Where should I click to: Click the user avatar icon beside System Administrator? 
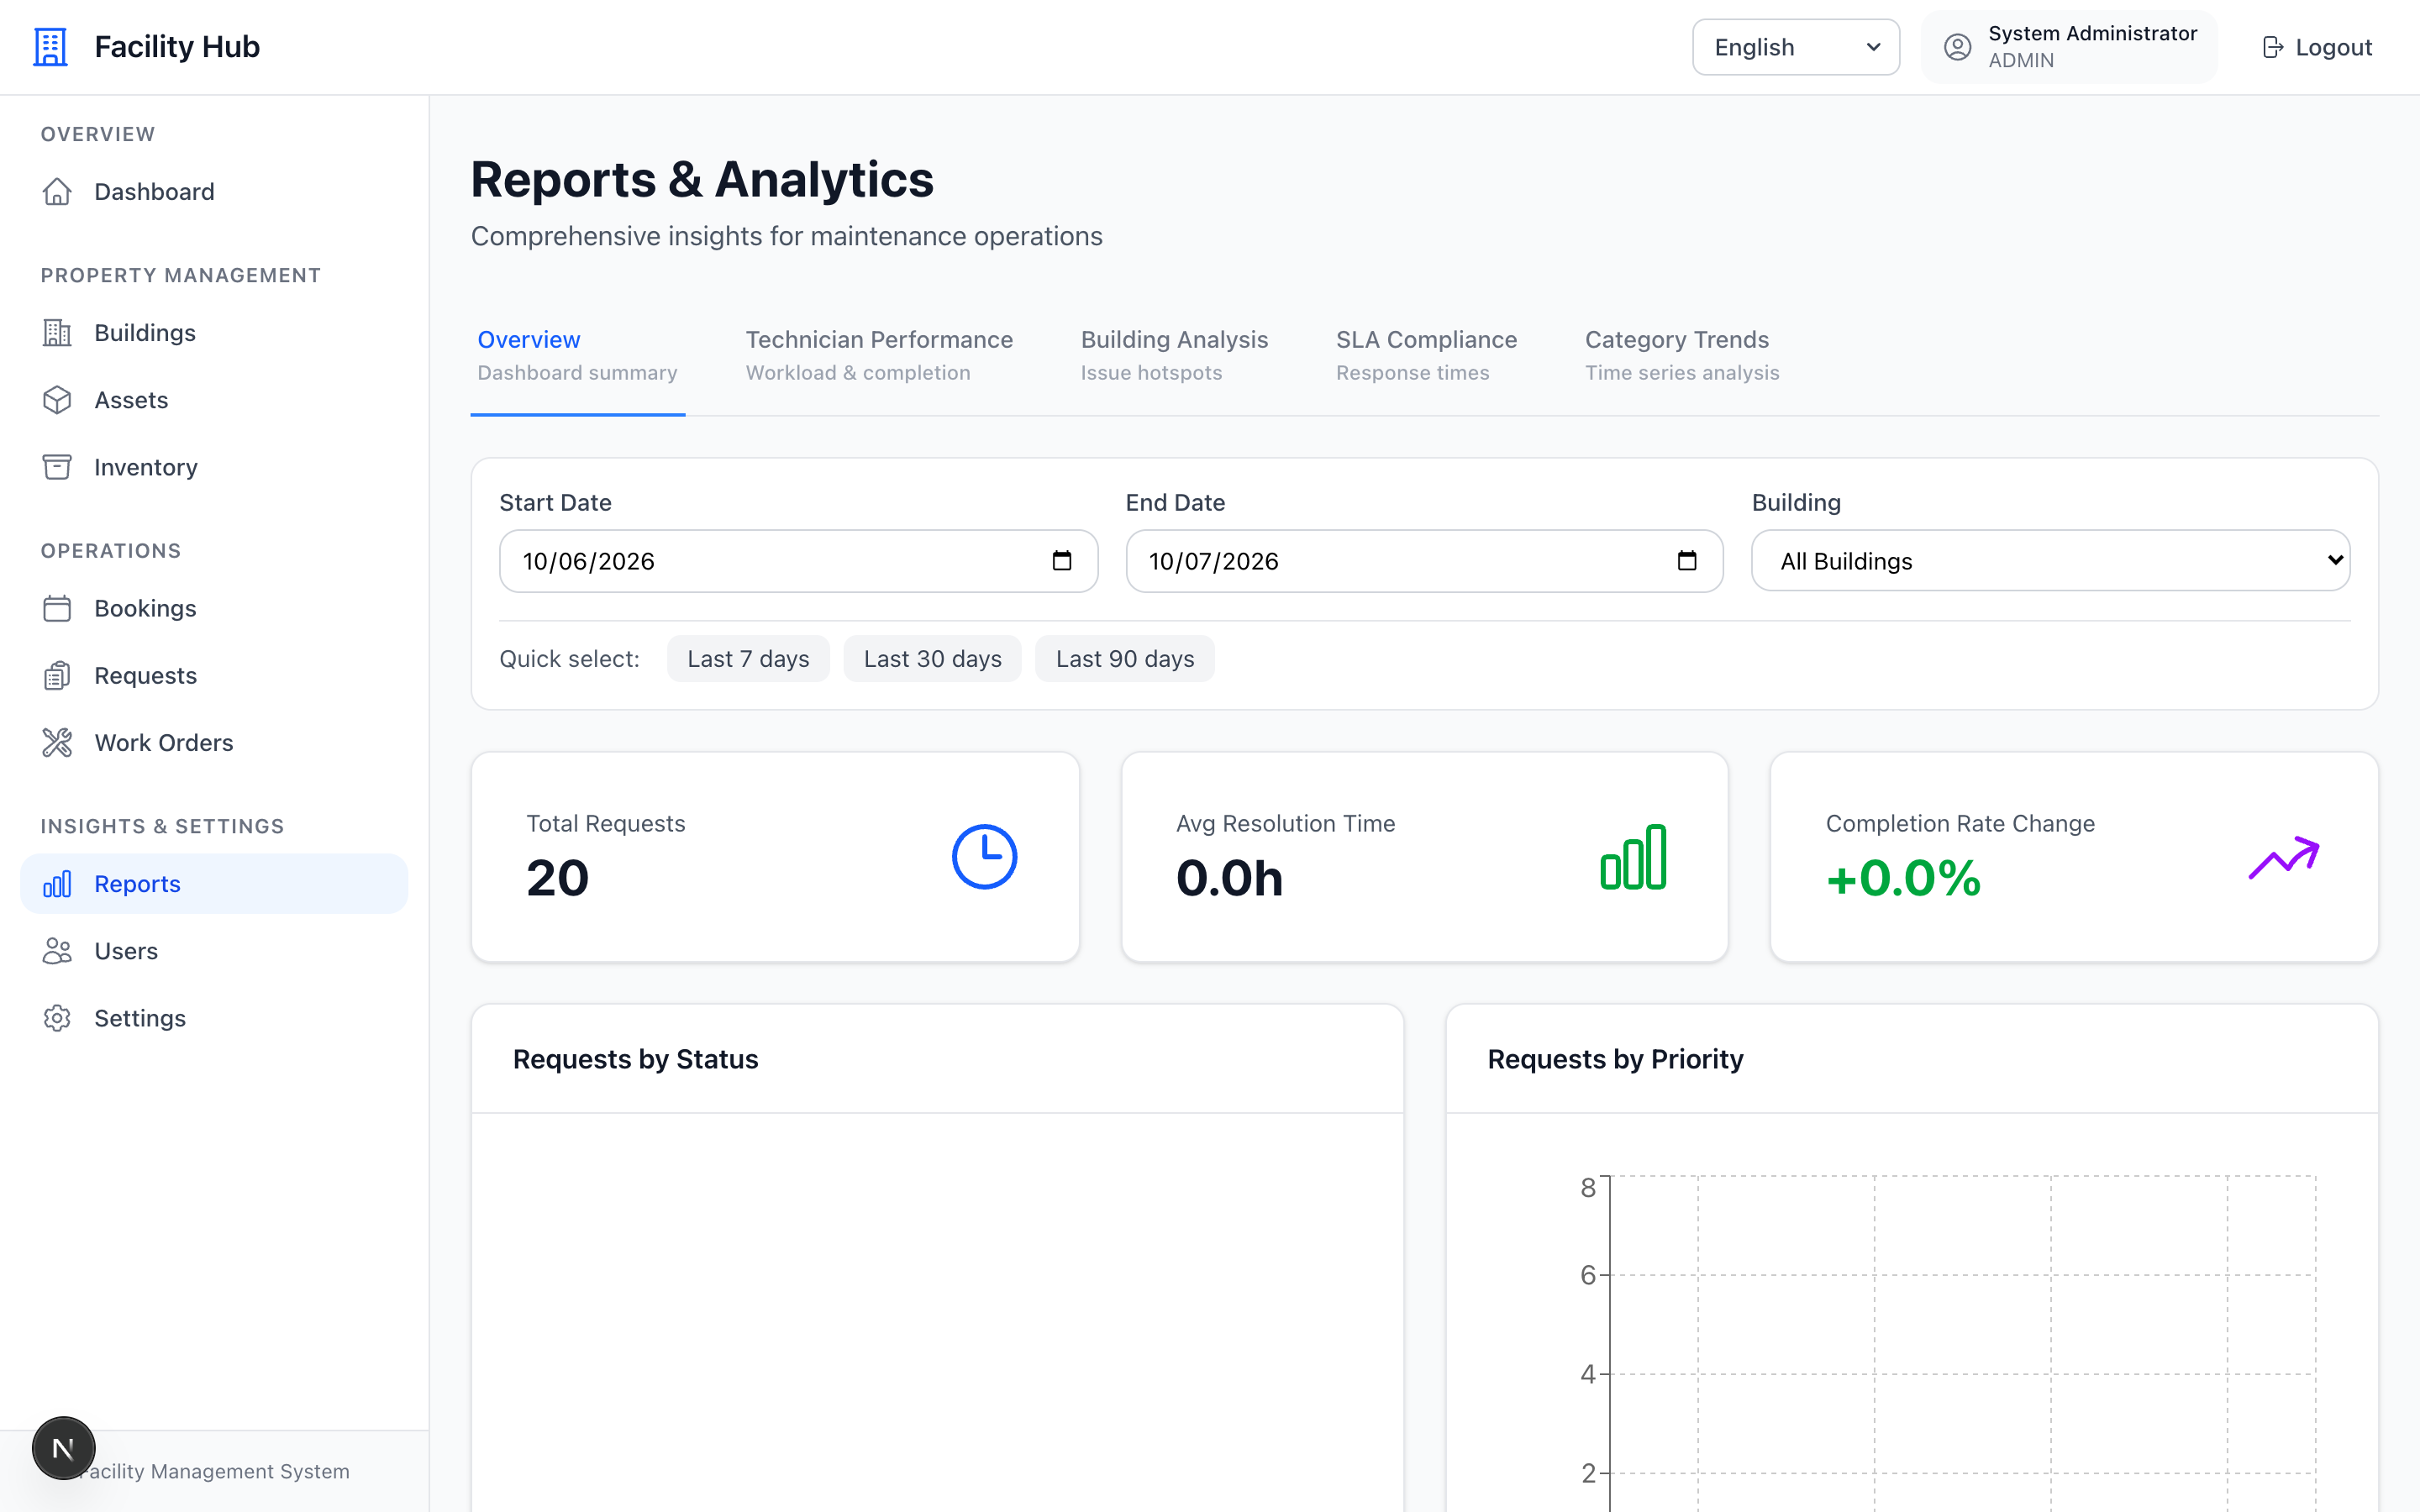[1957, 47]
